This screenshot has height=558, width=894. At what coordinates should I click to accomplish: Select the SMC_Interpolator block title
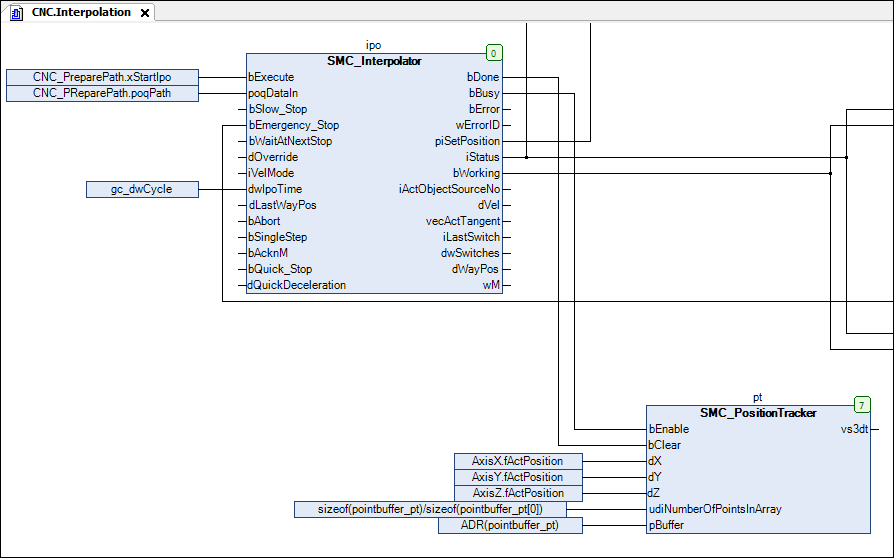pos(374,61)
